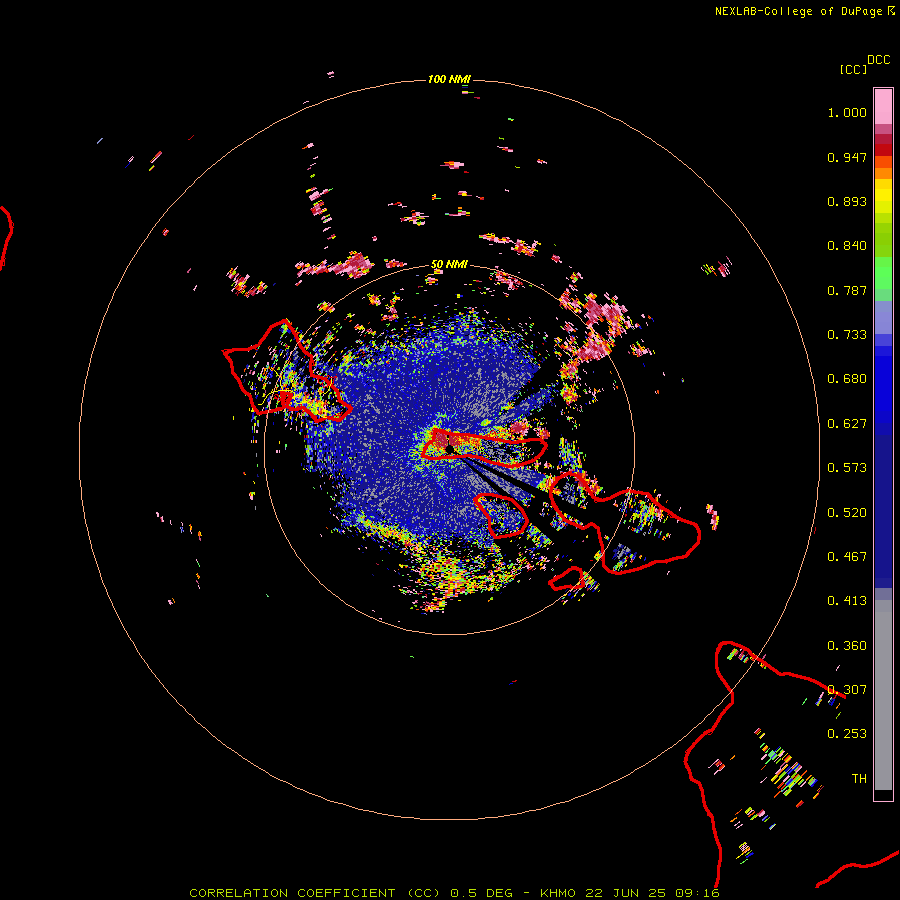Select the 0.520 scale value
The height and width of the screenshot is (900, 900).
click(x=847, y=513)
